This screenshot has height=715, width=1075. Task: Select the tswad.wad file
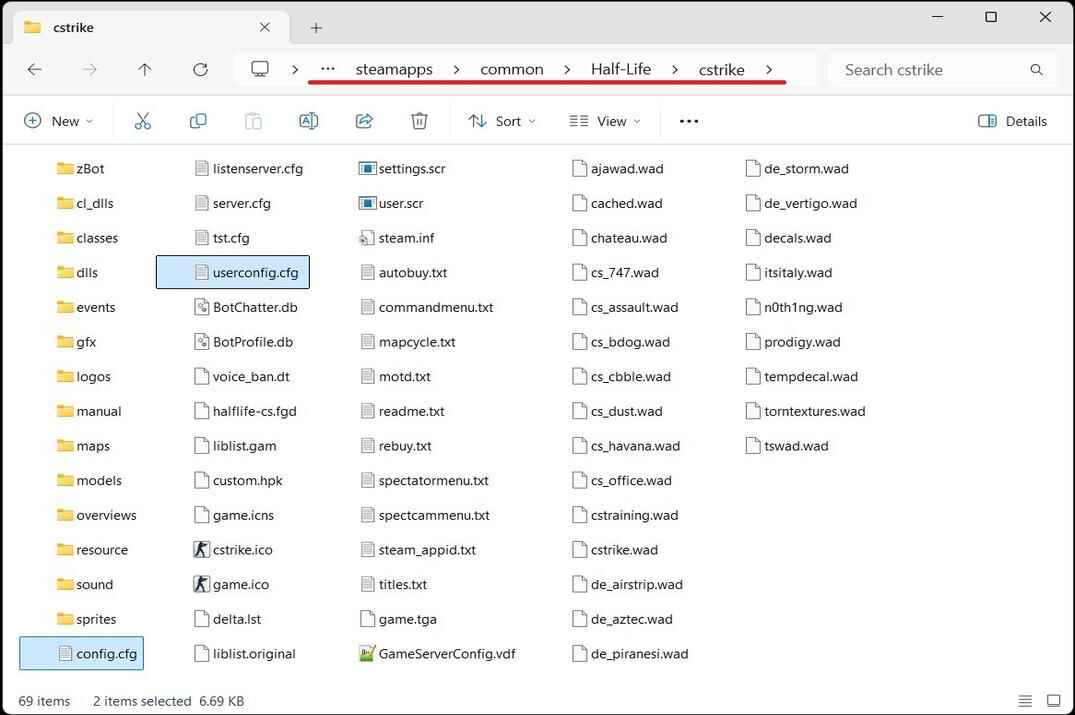click(787, 446)
